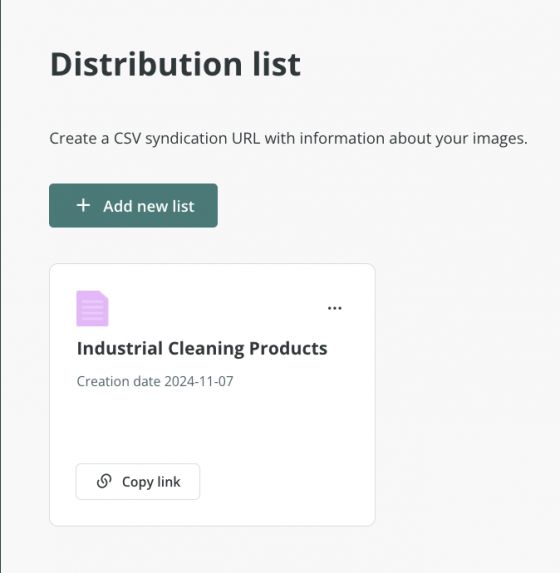
Task: Create a new distribution list
Action: (133, 205)
